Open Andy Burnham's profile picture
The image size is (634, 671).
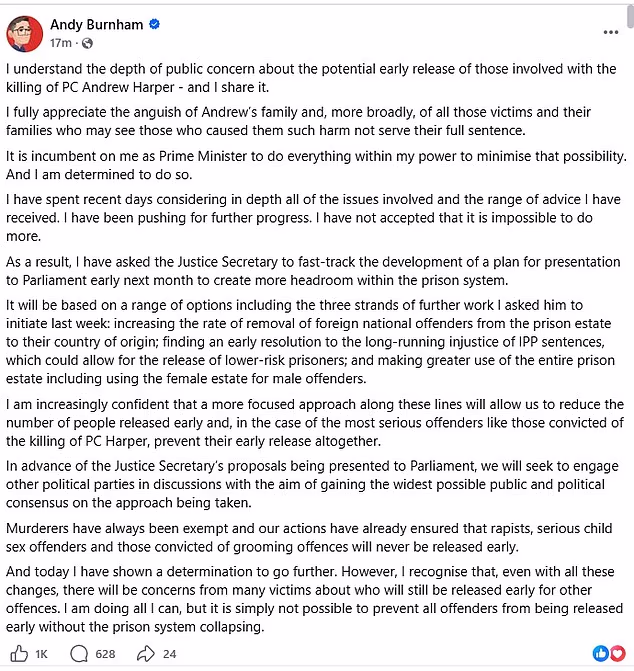(x=24, y=34)
